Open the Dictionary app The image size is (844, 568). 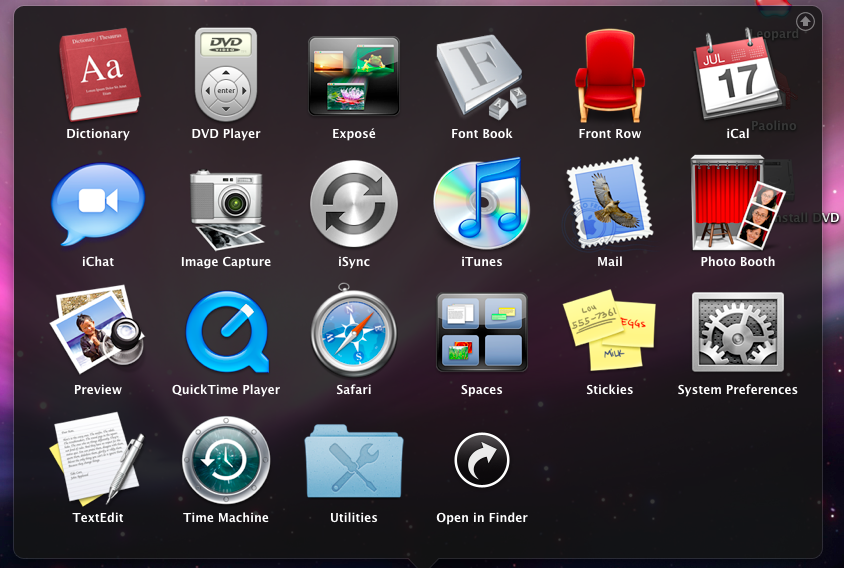click(99, 75)
